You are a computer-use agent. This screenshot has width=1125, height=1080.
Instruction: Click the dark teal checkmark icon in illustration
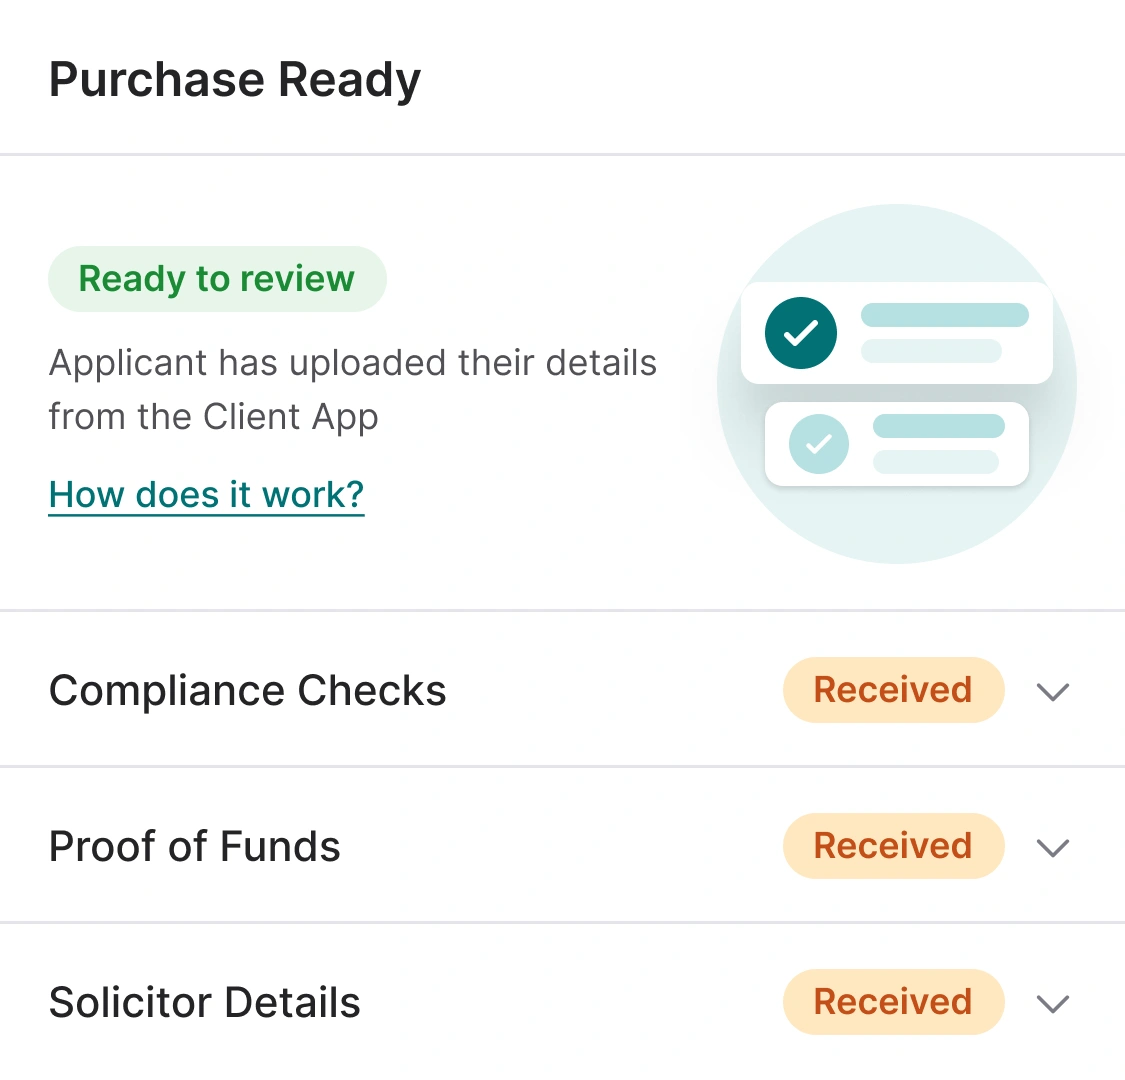click(x=800, y=332)
